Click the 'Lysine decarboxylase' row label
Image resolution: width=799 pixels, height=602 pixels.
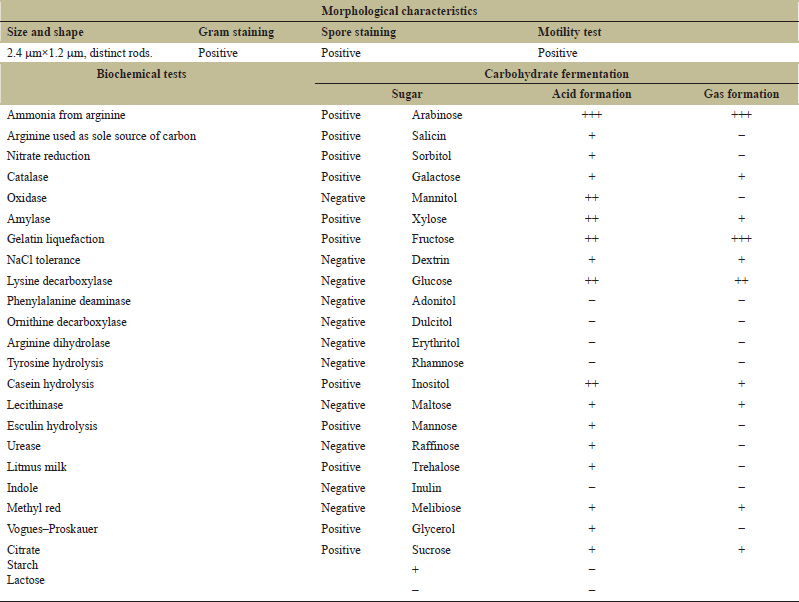[x=59, y=281]
